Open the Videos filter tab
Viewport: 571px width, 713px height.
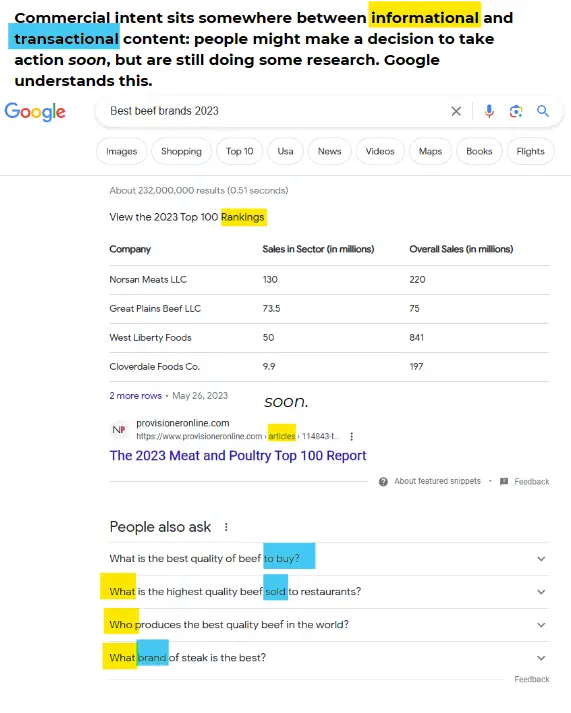380,151
